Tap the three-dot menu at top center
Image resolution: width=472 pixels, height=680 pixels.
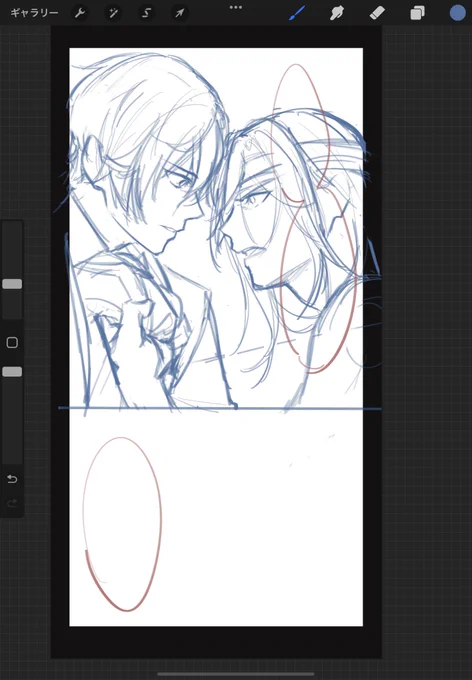(236, 7)
